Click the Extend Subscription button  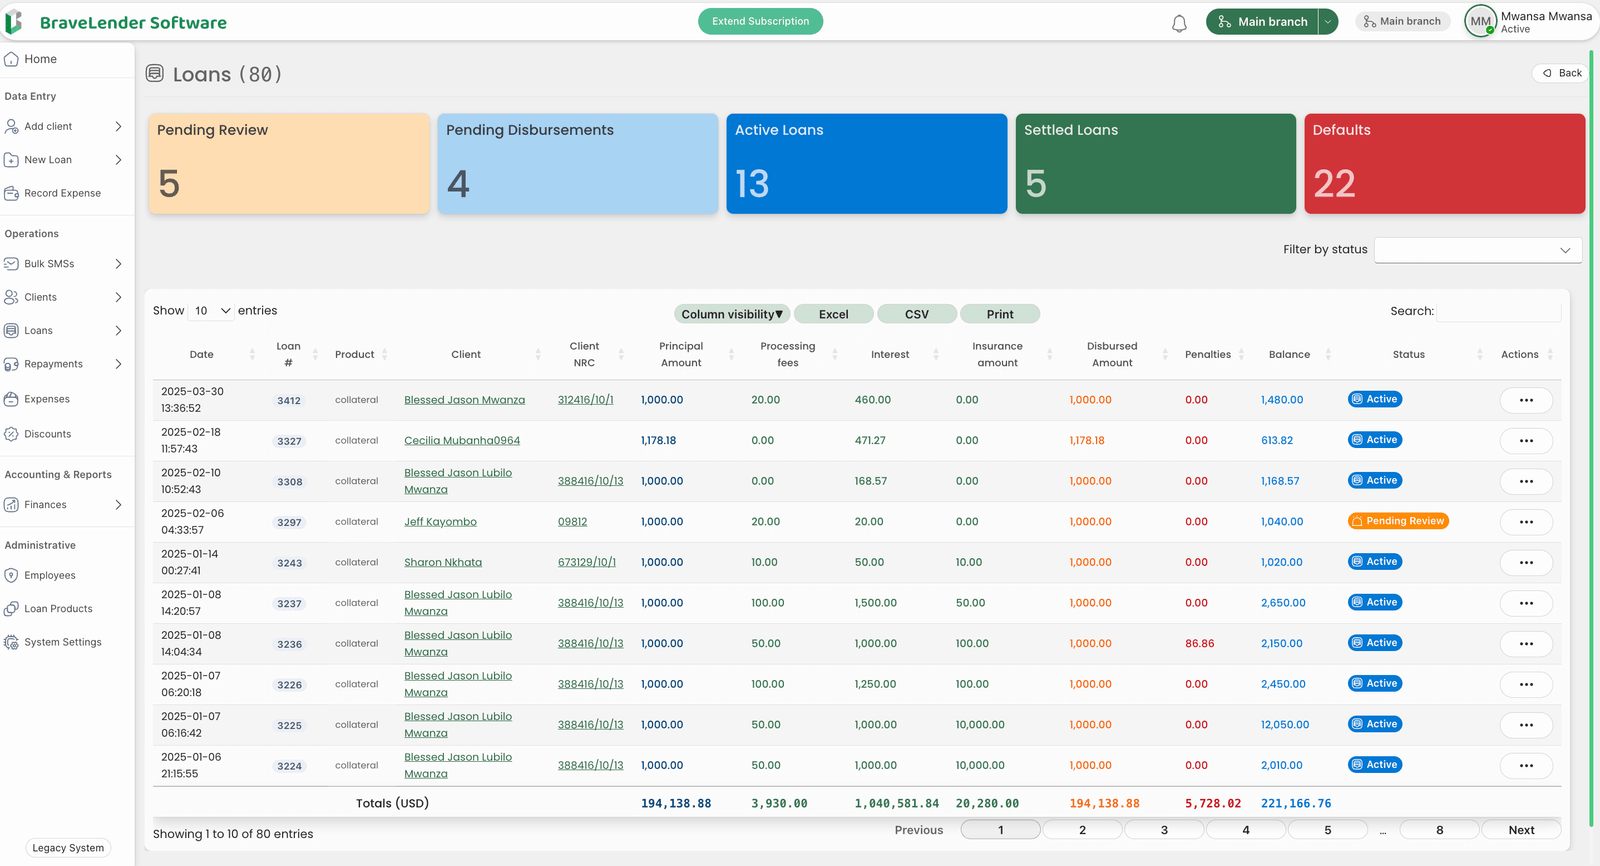(760, 21)
